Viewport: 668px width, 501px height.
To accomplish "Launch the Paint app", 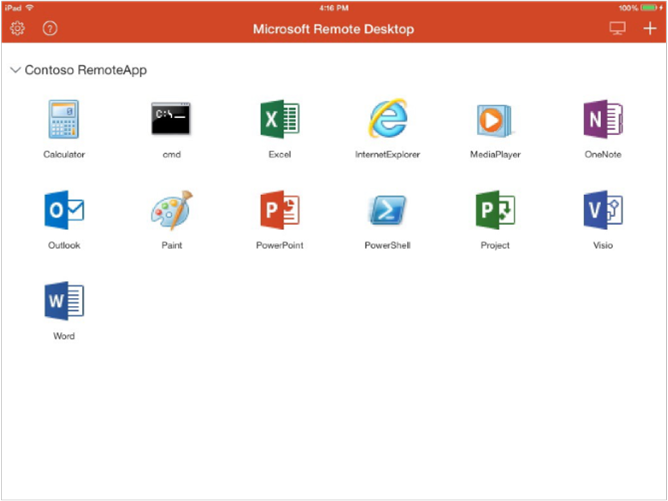I will point(172,210).
